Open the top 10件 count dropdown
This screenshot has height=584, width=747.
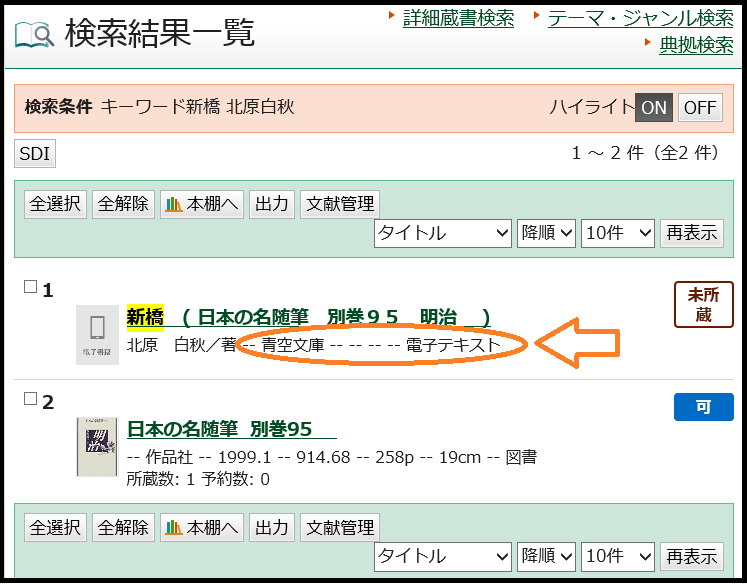click(618, 233)
